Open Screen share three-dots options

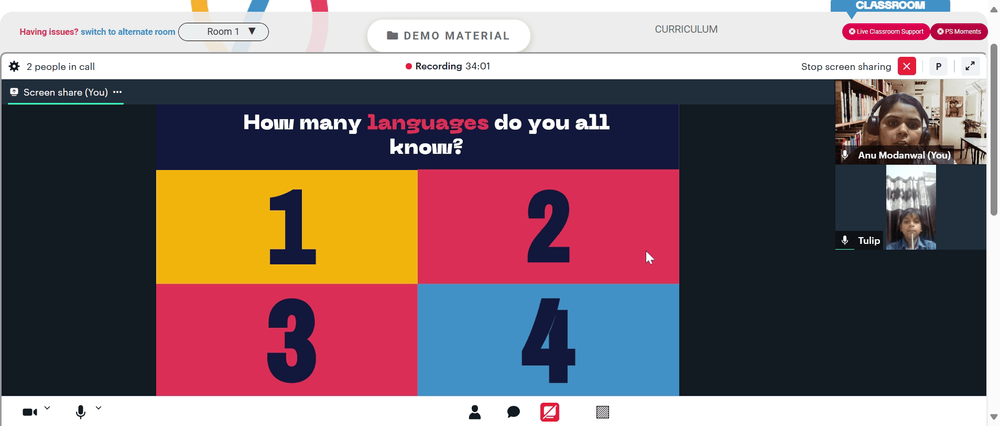(x=117, y=92)
